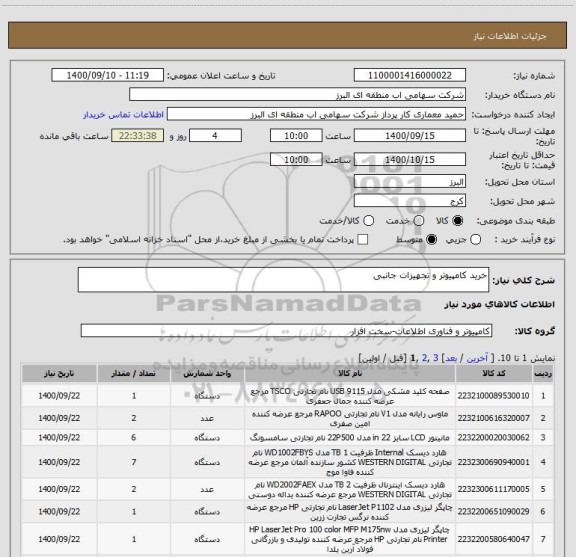Click the شماره نیاز number field
This screenshot has width=576, height=557.
pos(410,75)
